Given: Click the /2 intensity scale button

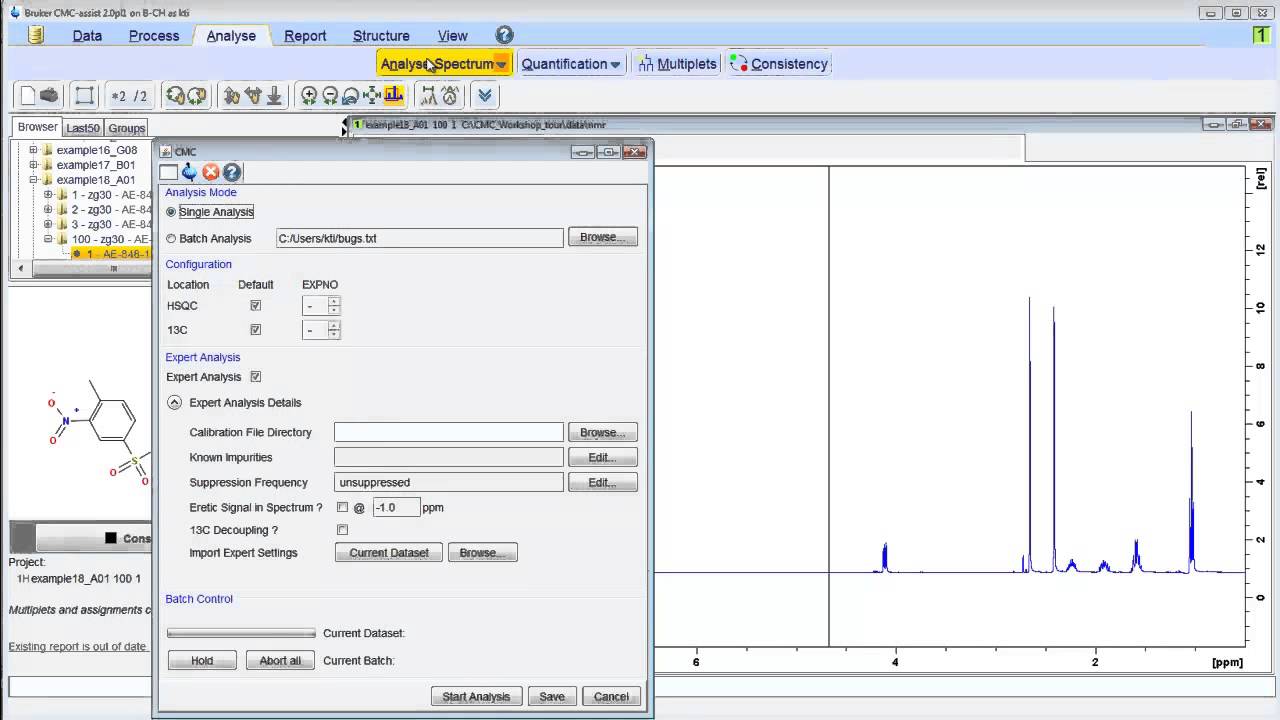Looking at the screenshot, I should point(141,96).
